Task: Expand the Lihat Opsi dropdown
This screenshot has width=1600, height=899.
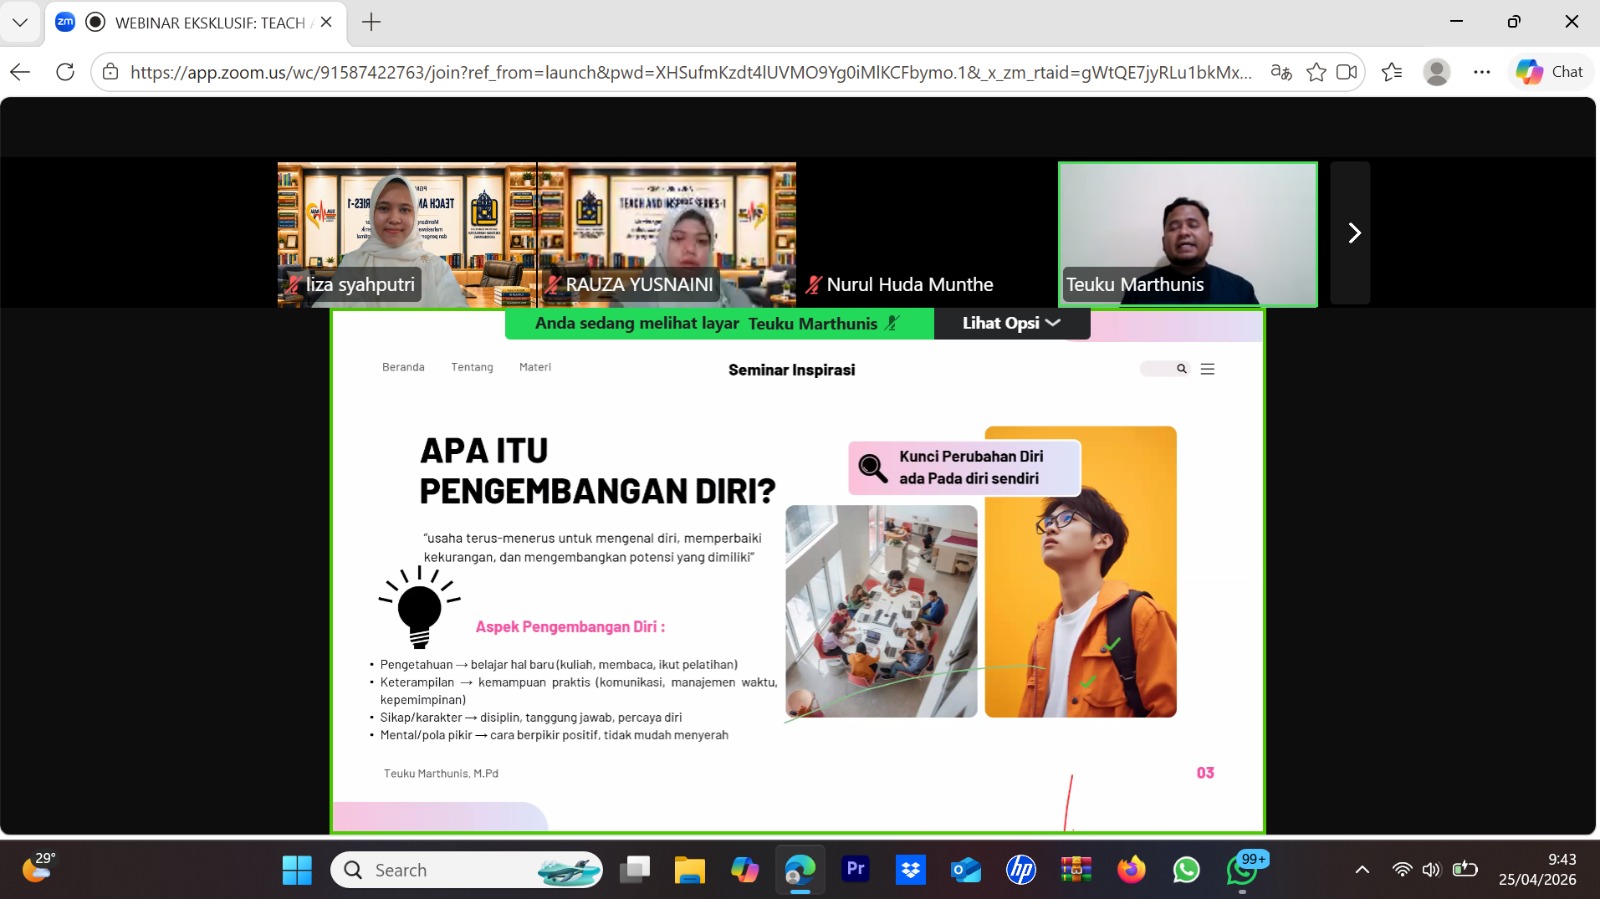Action: point(1011,323)
